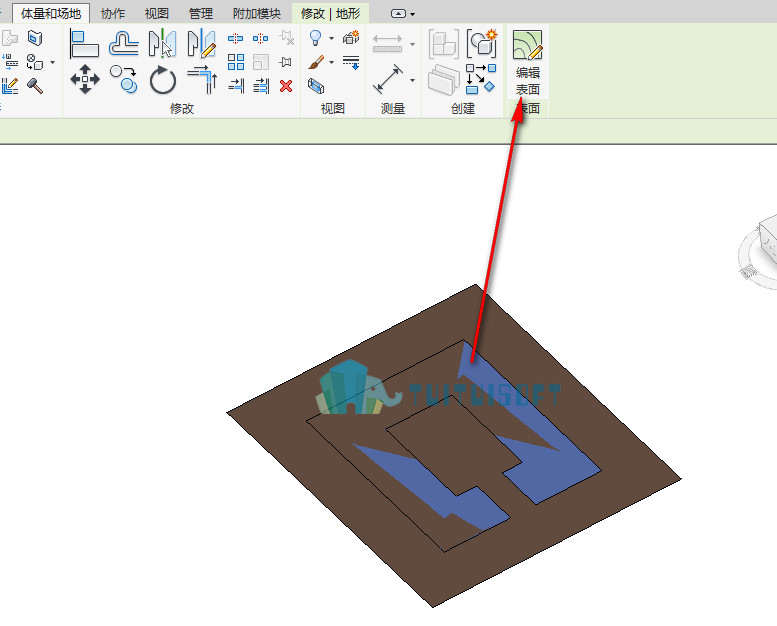Click the Demolish hammer icon
The height and width of the screenshot is (626, 777).
coord(35,86)
